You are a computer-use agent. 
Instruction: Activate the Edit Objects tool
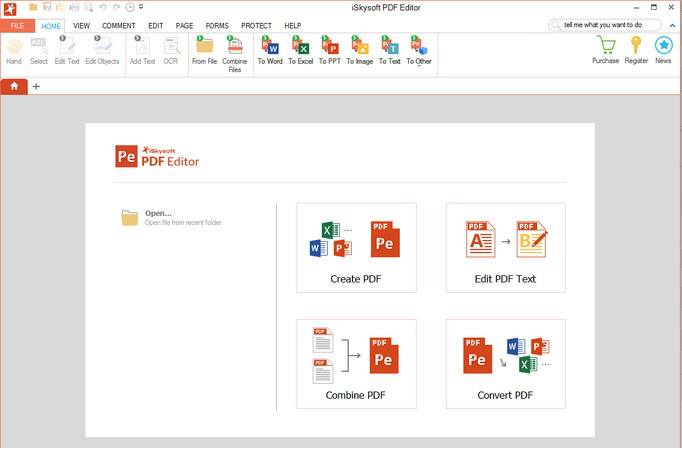[x=102, y=51]
